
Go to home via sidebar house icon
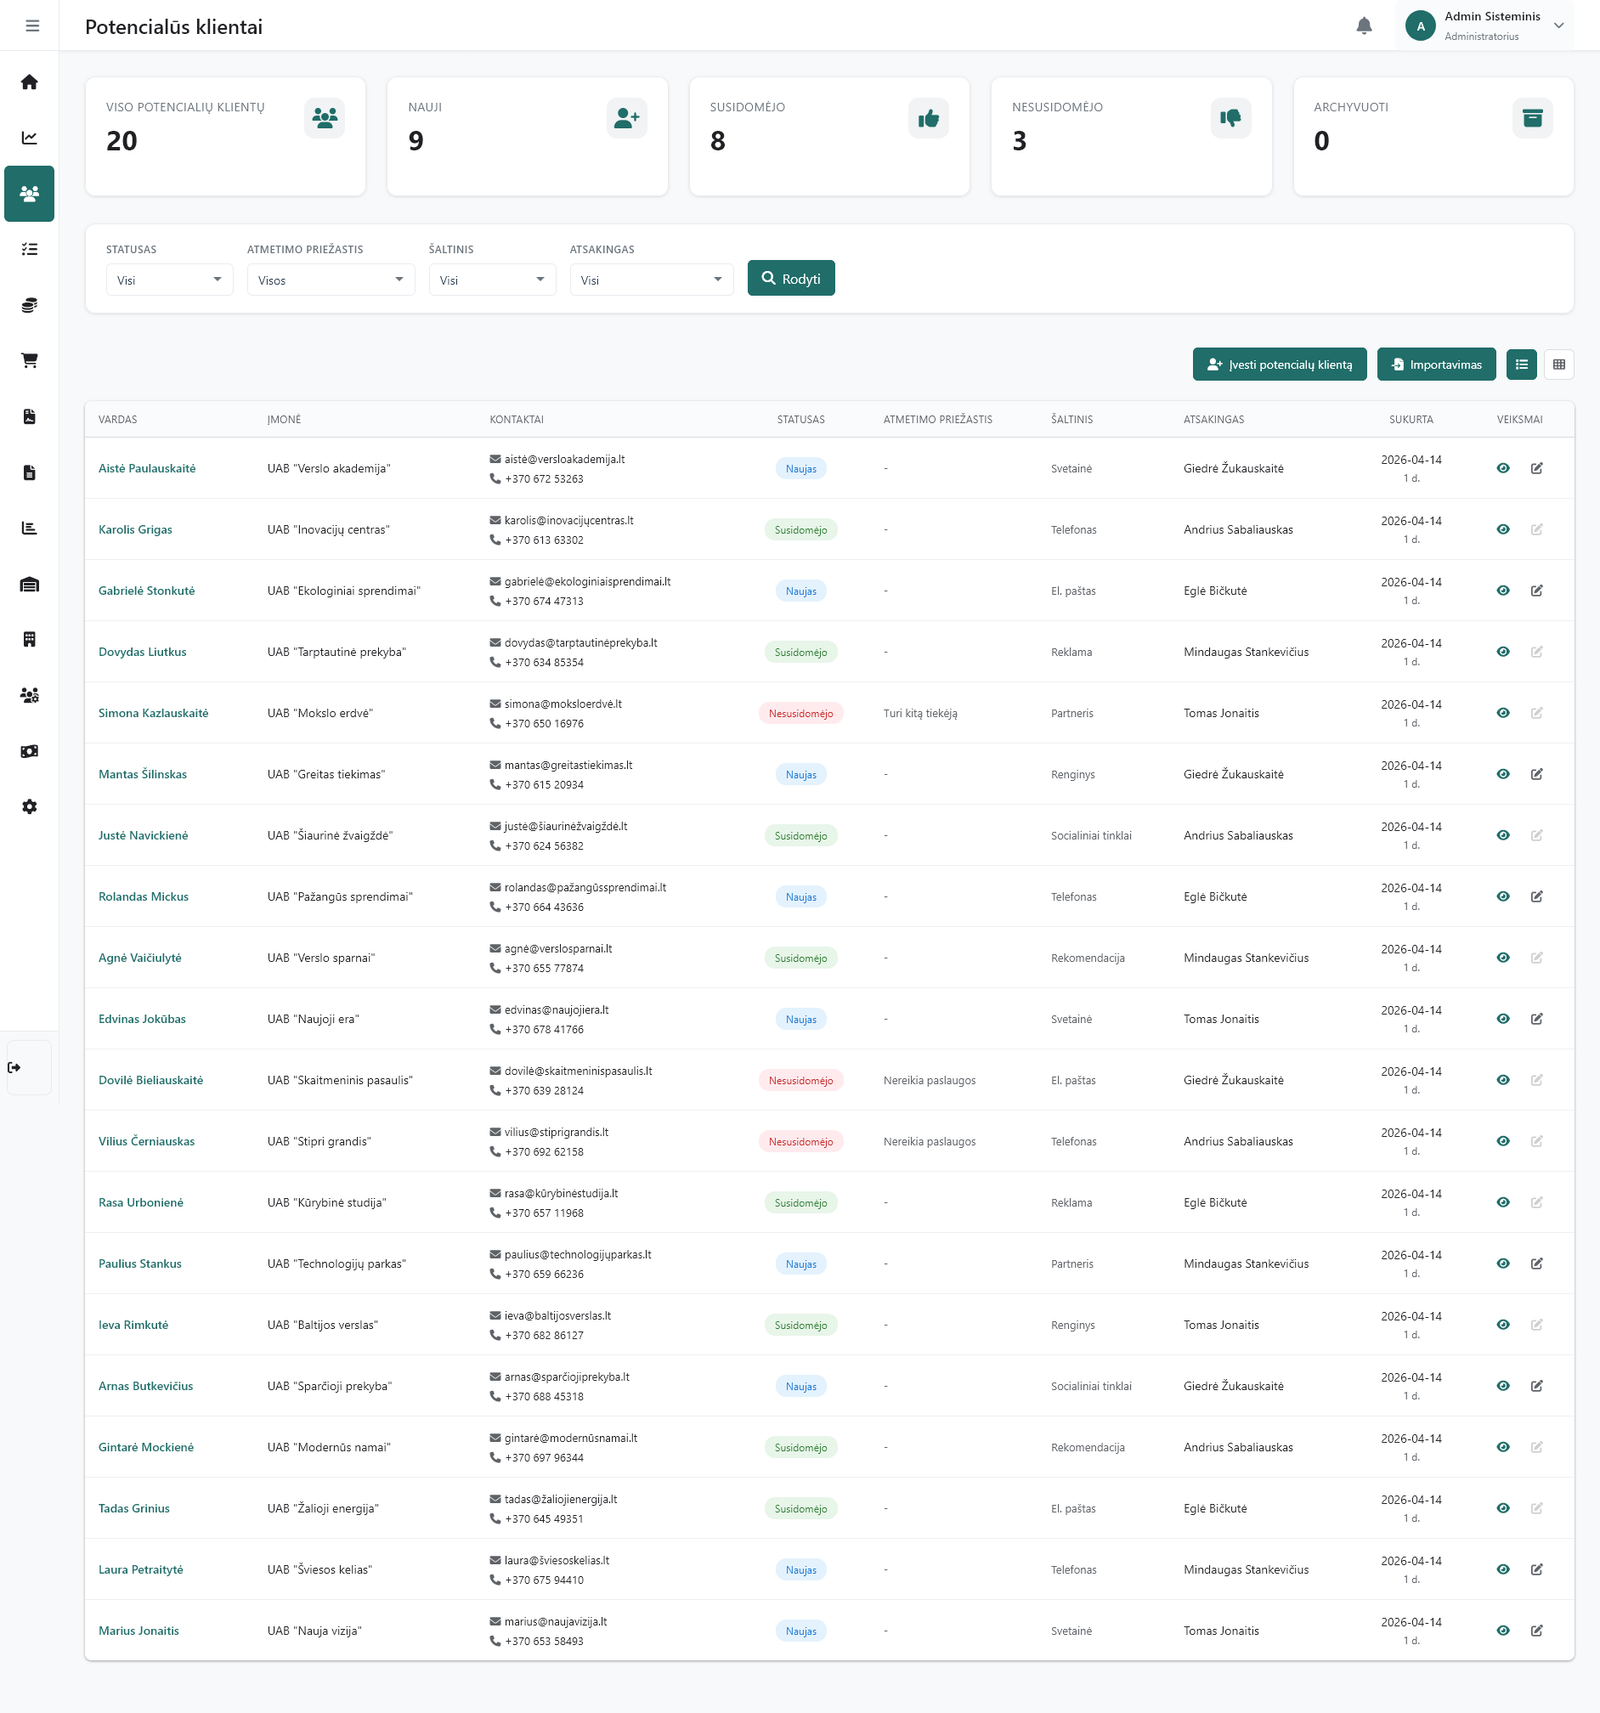coord(29,82)
